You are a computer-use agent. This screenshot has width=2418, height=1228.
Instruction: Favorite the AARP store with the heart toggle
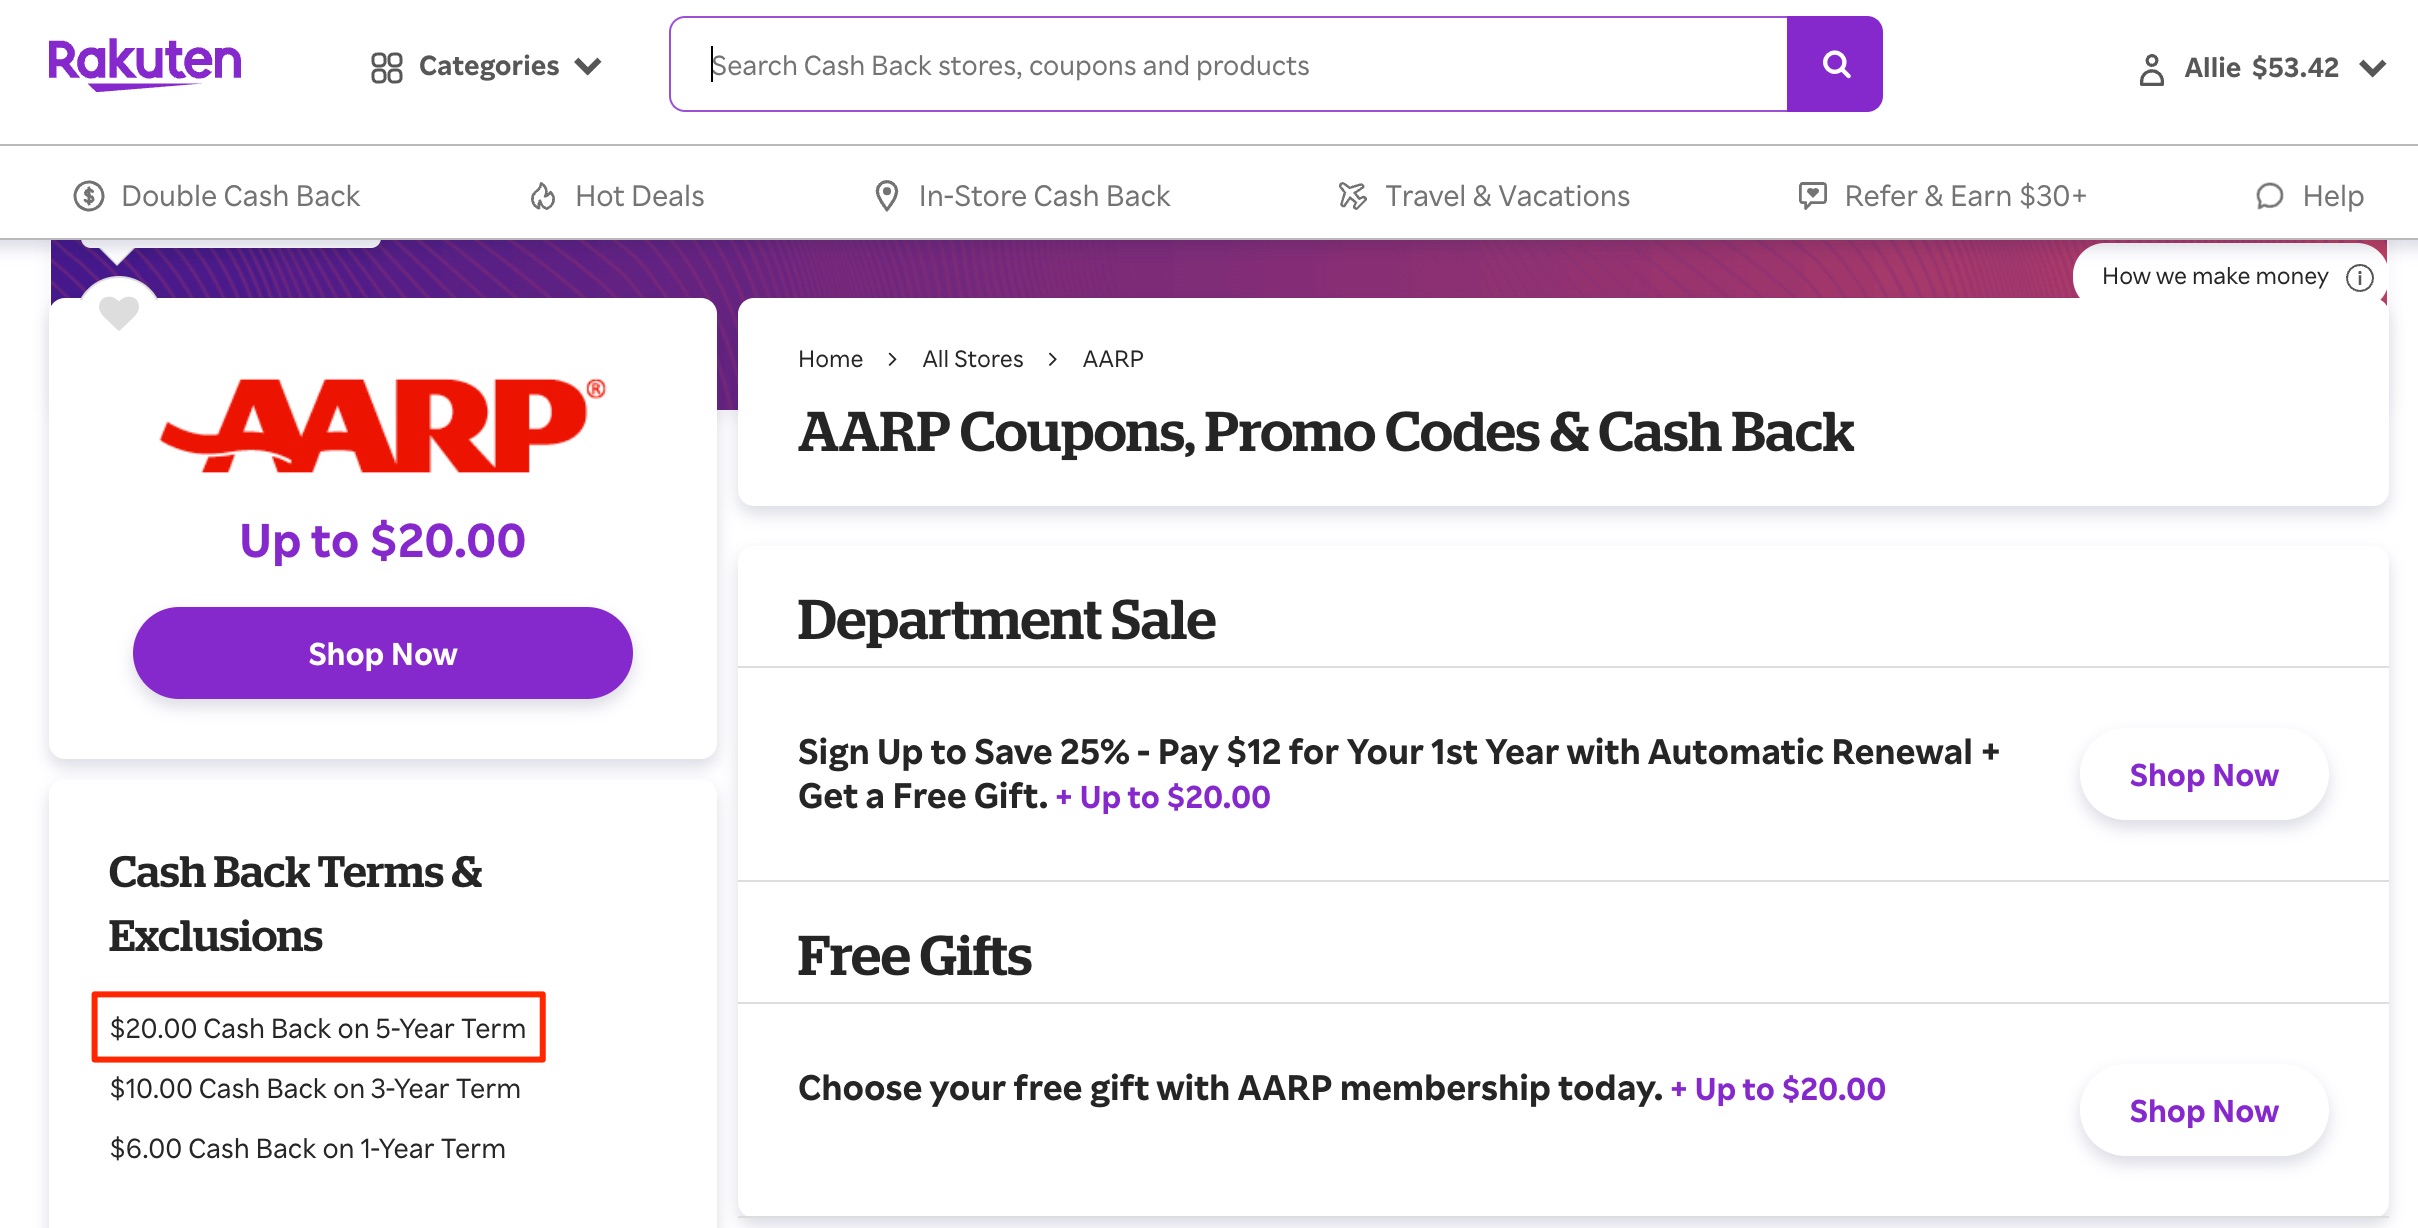(x=118, y=312)
